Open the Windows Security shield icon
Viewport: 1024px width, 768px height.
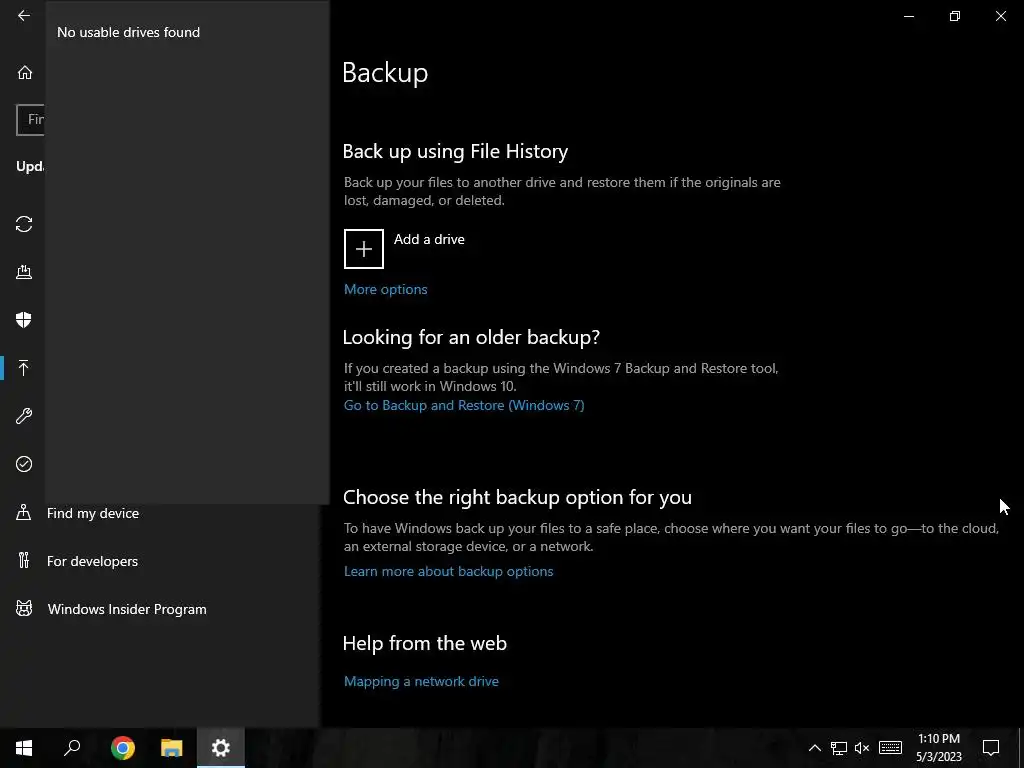tap(24, 320)
